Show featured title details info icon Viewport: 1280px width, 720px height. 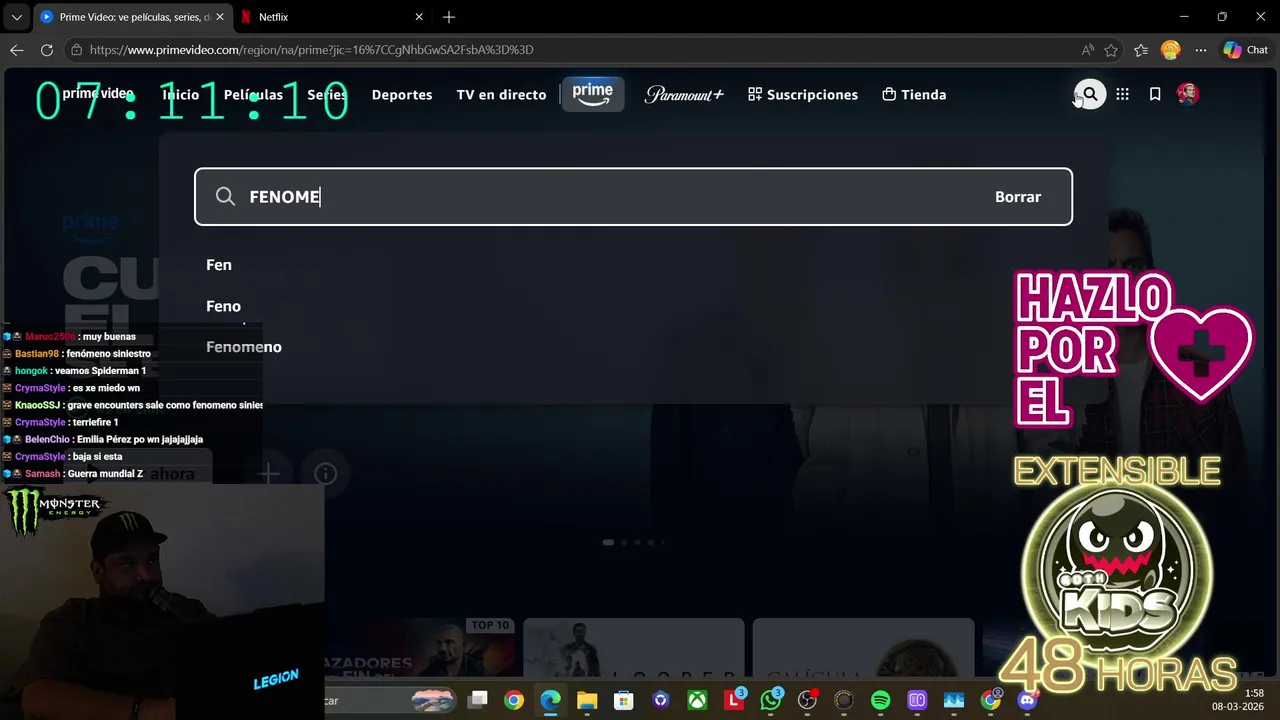point(325,473)
